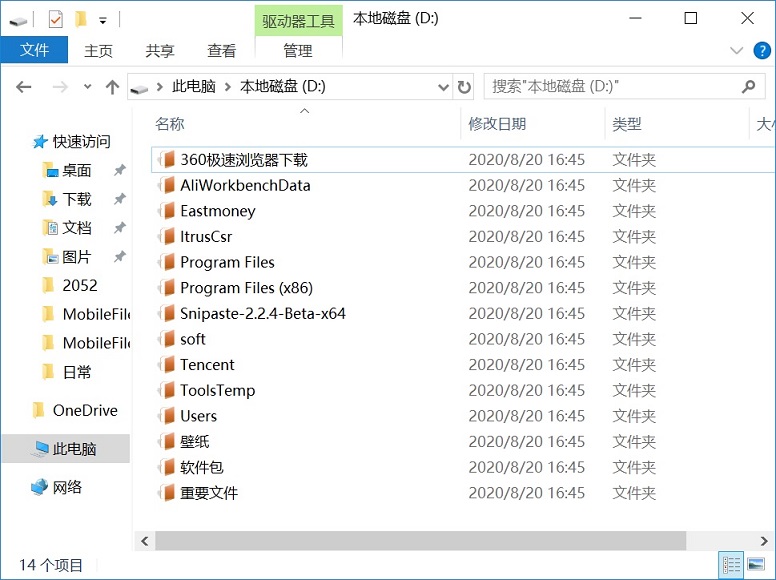
Task: Sort by the 修改日期 column header
Action: [x=497, y=124]
